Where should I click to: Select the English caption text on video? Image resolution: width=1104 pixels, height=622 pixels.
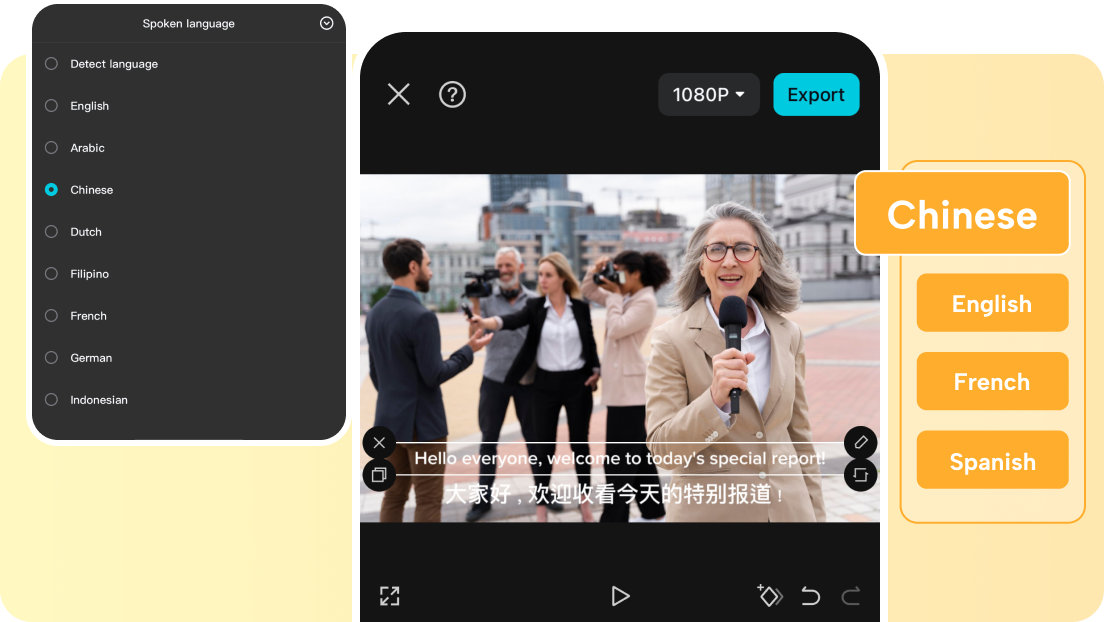pyautogui.click(x=620, y=459)
